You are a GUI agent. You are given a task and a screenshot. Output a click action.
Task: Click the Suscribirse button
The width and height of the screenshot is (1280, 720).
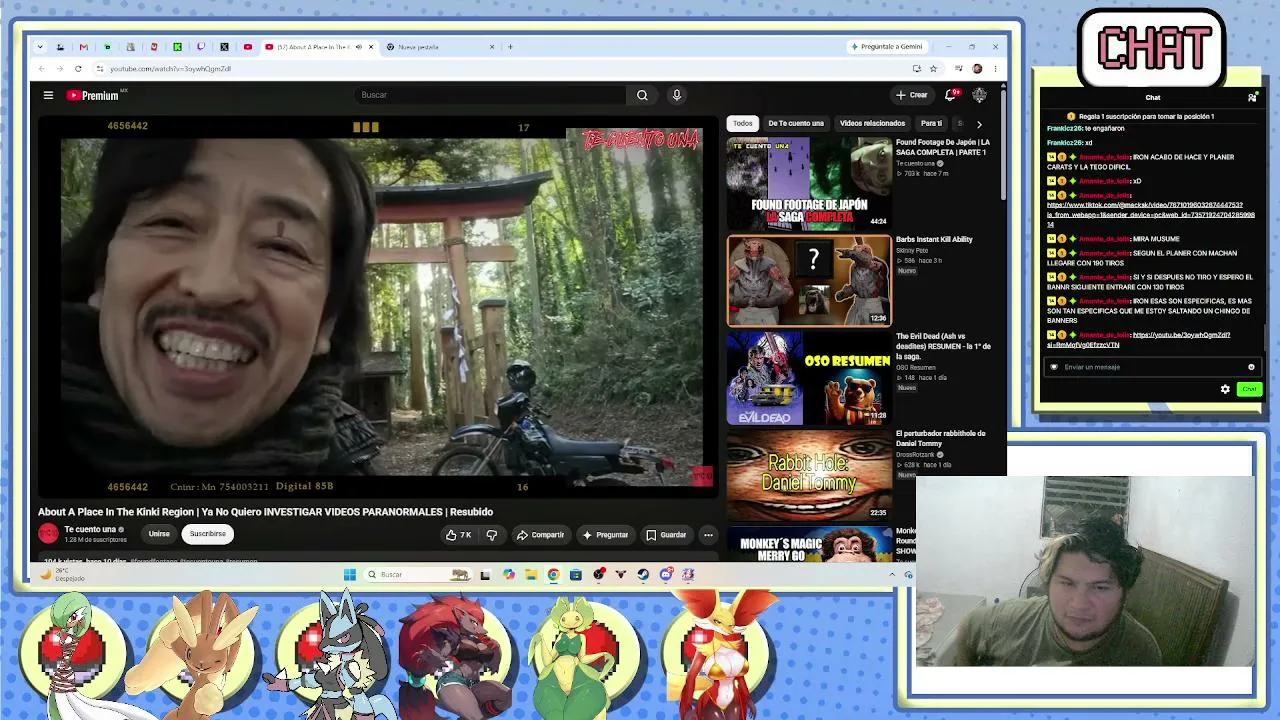208,534
